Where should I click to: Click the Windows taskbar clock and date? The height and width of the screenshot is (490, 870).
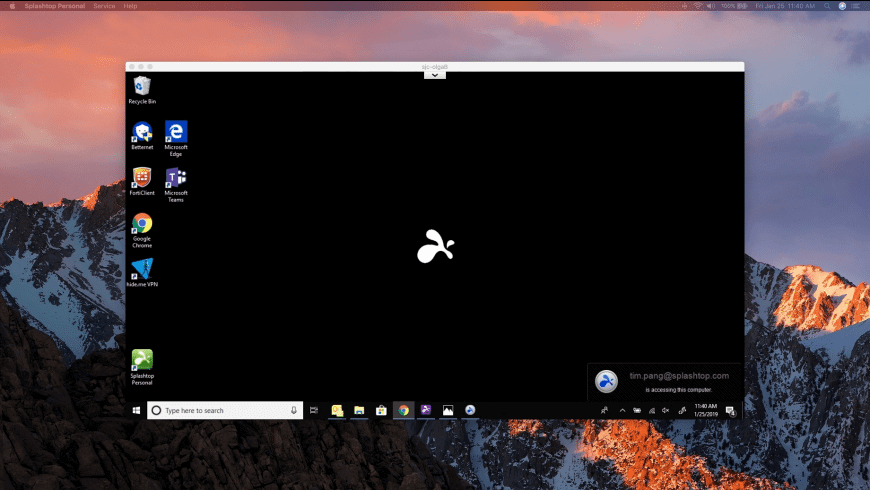tap(705, 410)
